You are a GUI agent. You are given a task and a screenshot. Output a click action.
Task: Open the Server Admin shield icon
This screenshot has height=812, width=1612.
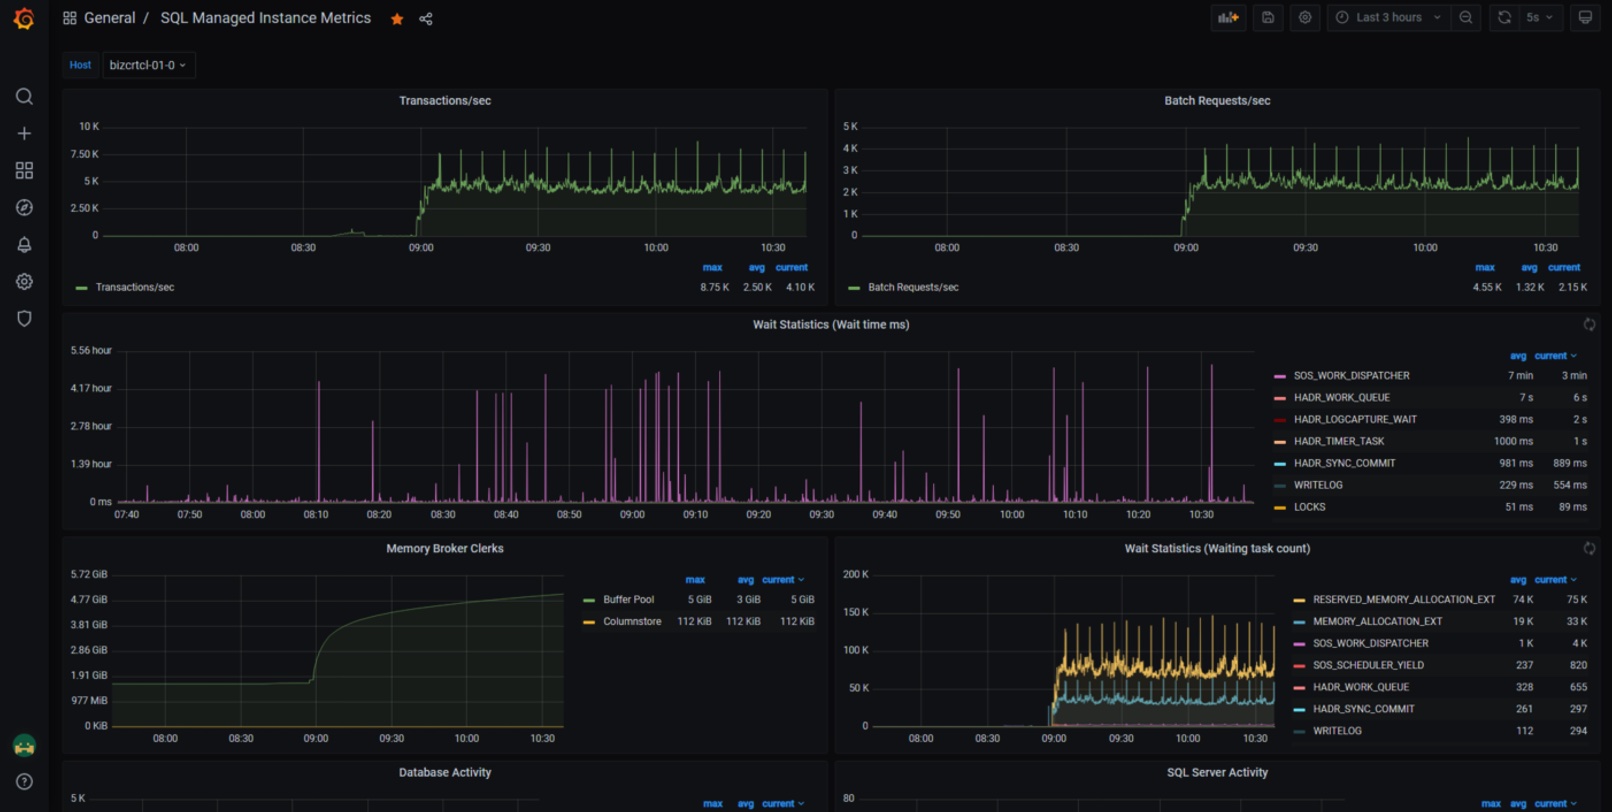[24, 318]
